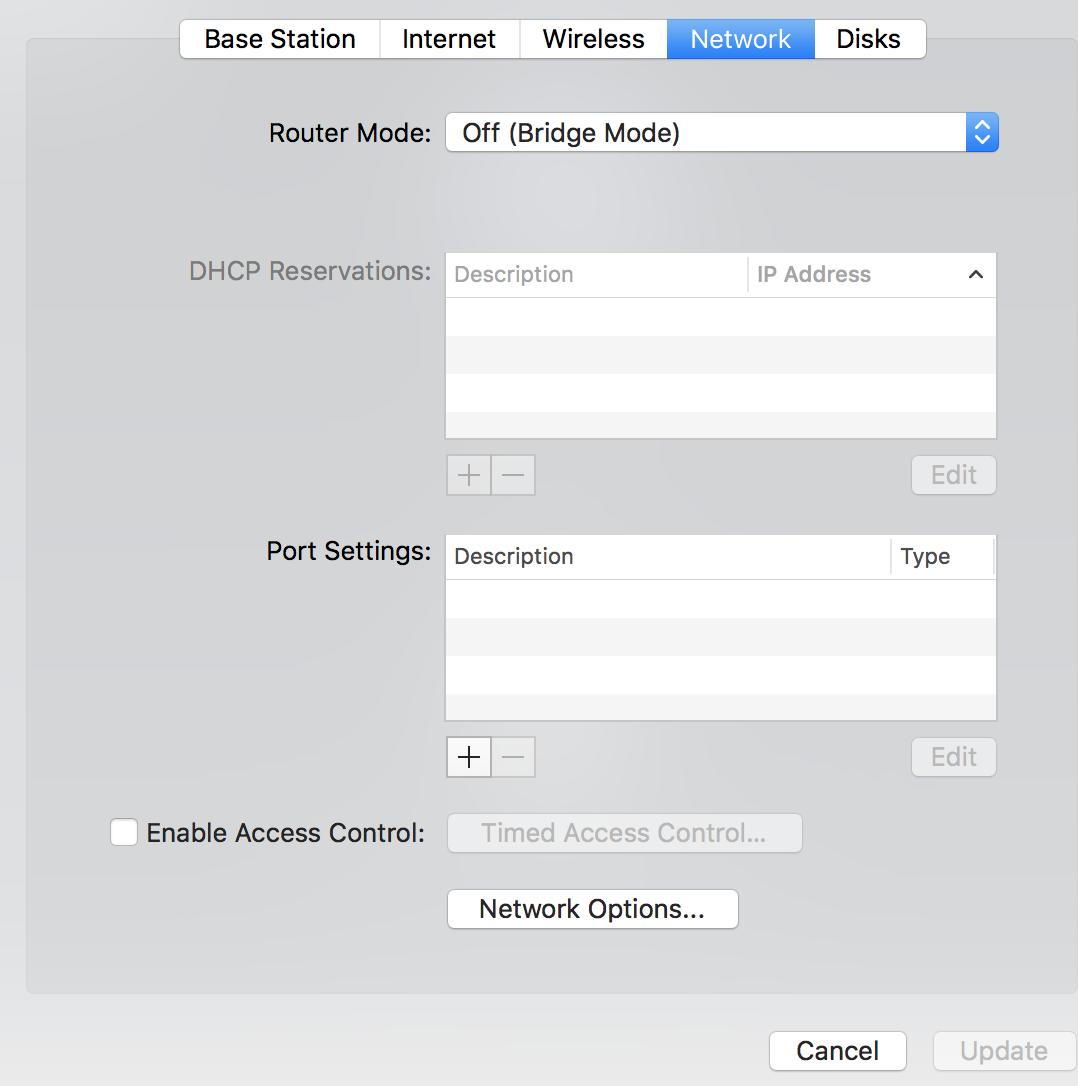Open Network Options dialog
Screen dimensions: 1078x1086
(x=592, y=909)
